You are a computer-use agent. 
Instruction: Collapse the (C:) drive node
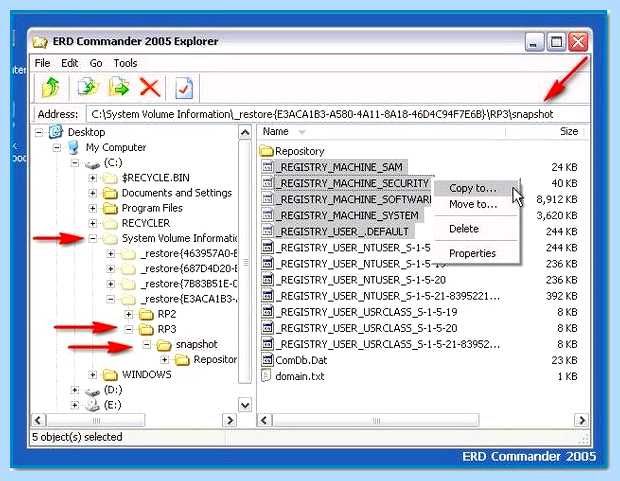click(75, 163)
